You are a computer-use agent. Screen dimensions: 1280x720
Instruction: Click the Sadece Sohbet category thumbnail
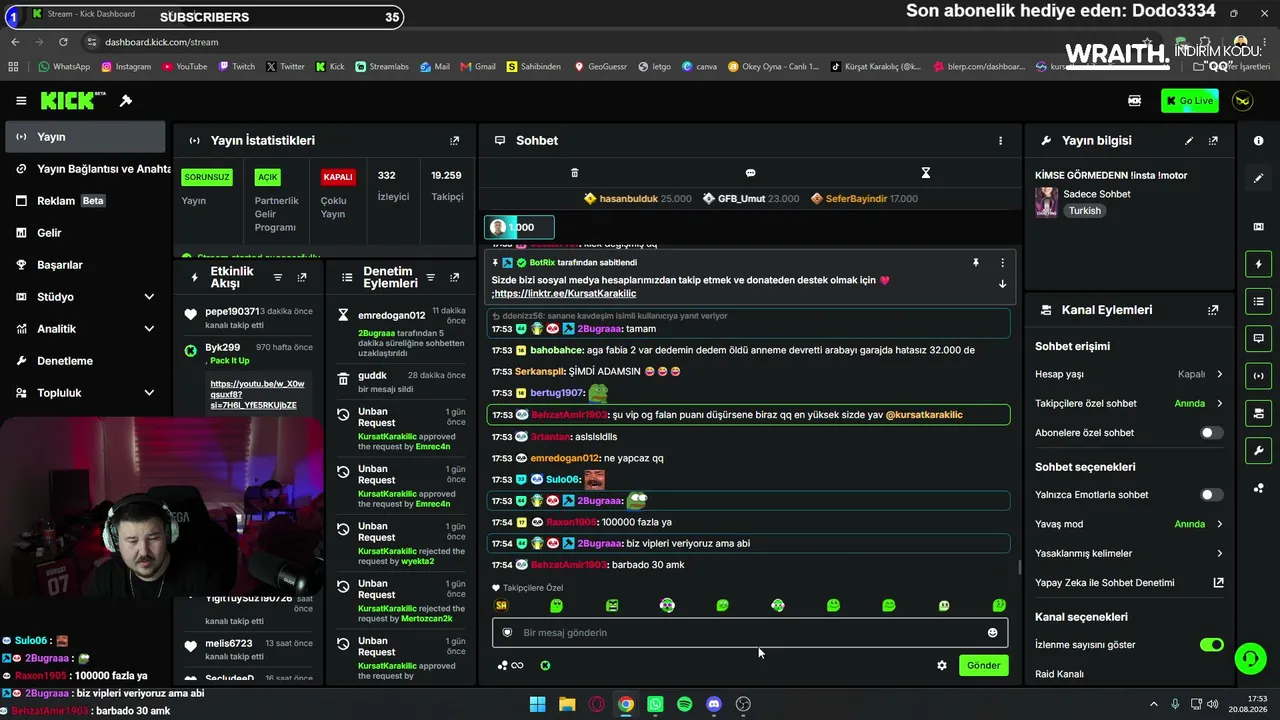pyautogui.click(x=1046, y=202)
